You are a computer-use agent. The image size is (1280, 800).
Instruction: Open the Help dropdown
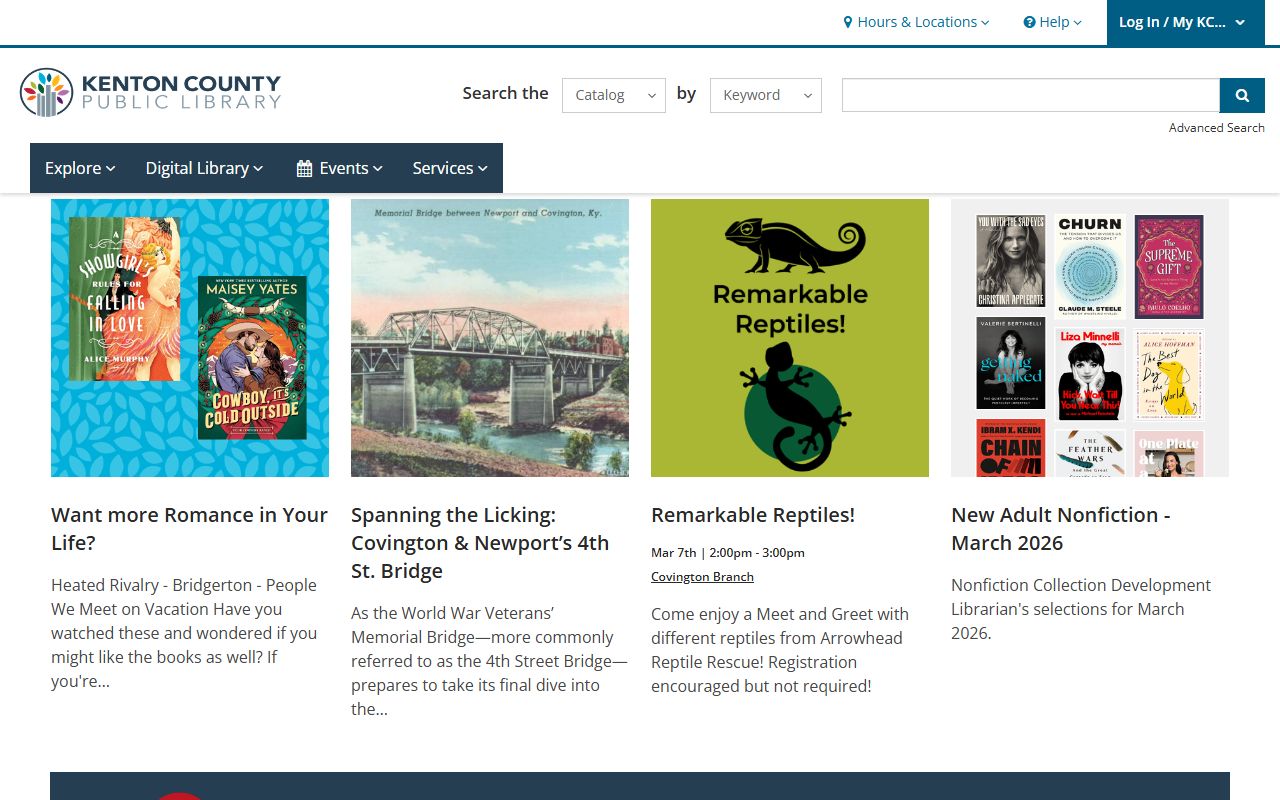1052,22
